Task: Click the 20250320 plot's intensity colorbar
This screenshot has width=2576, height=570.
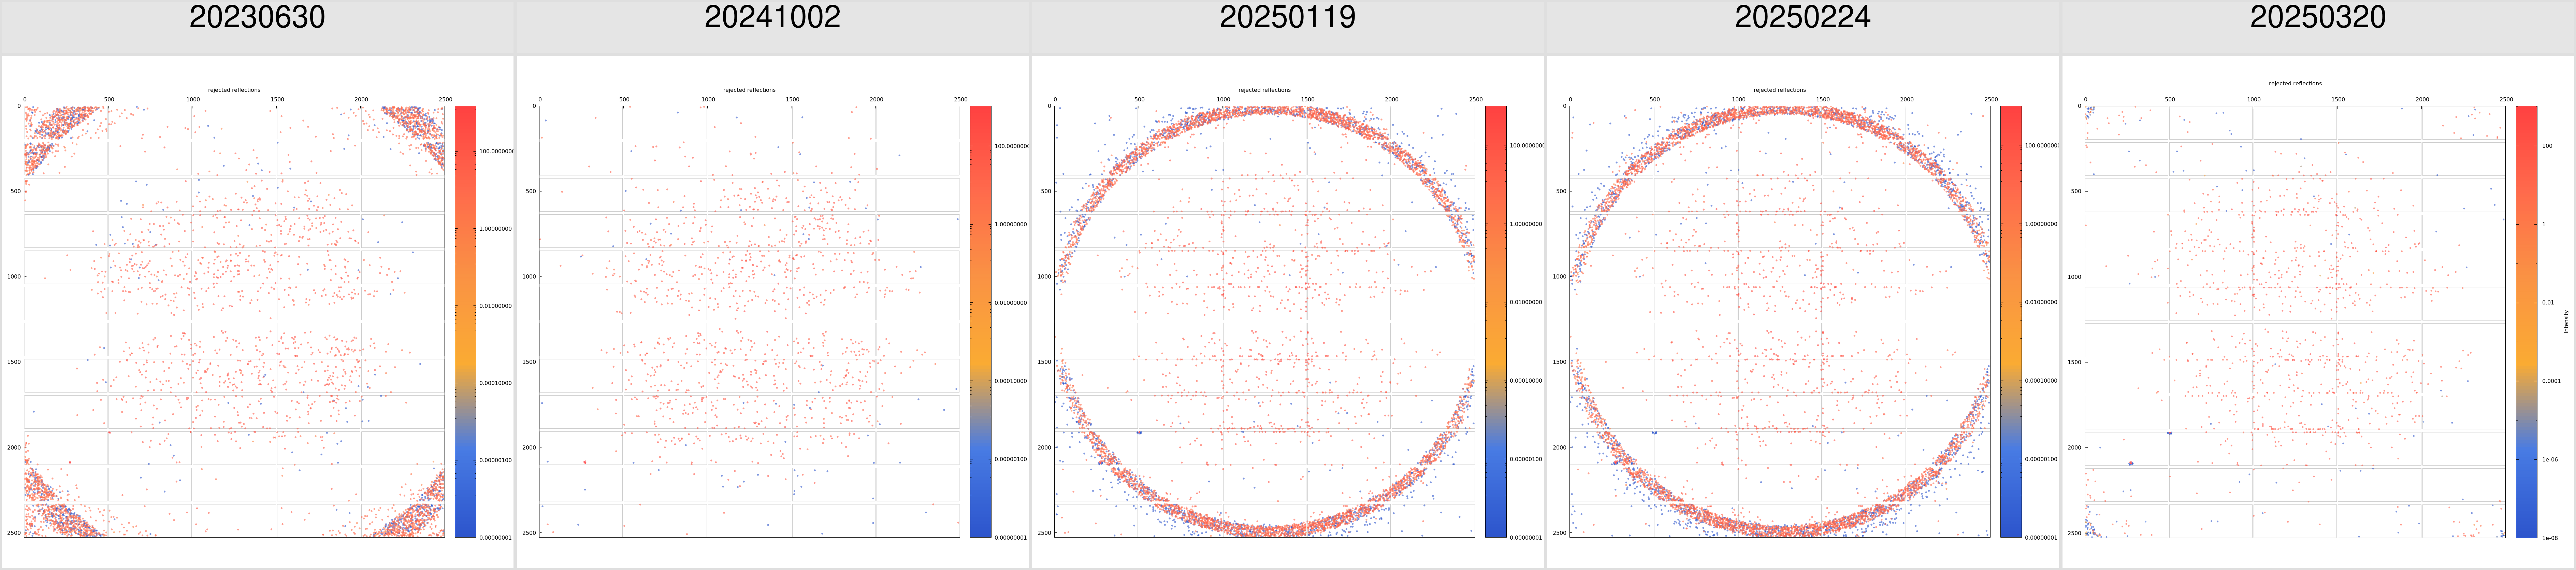Action: pos(2526,322)
